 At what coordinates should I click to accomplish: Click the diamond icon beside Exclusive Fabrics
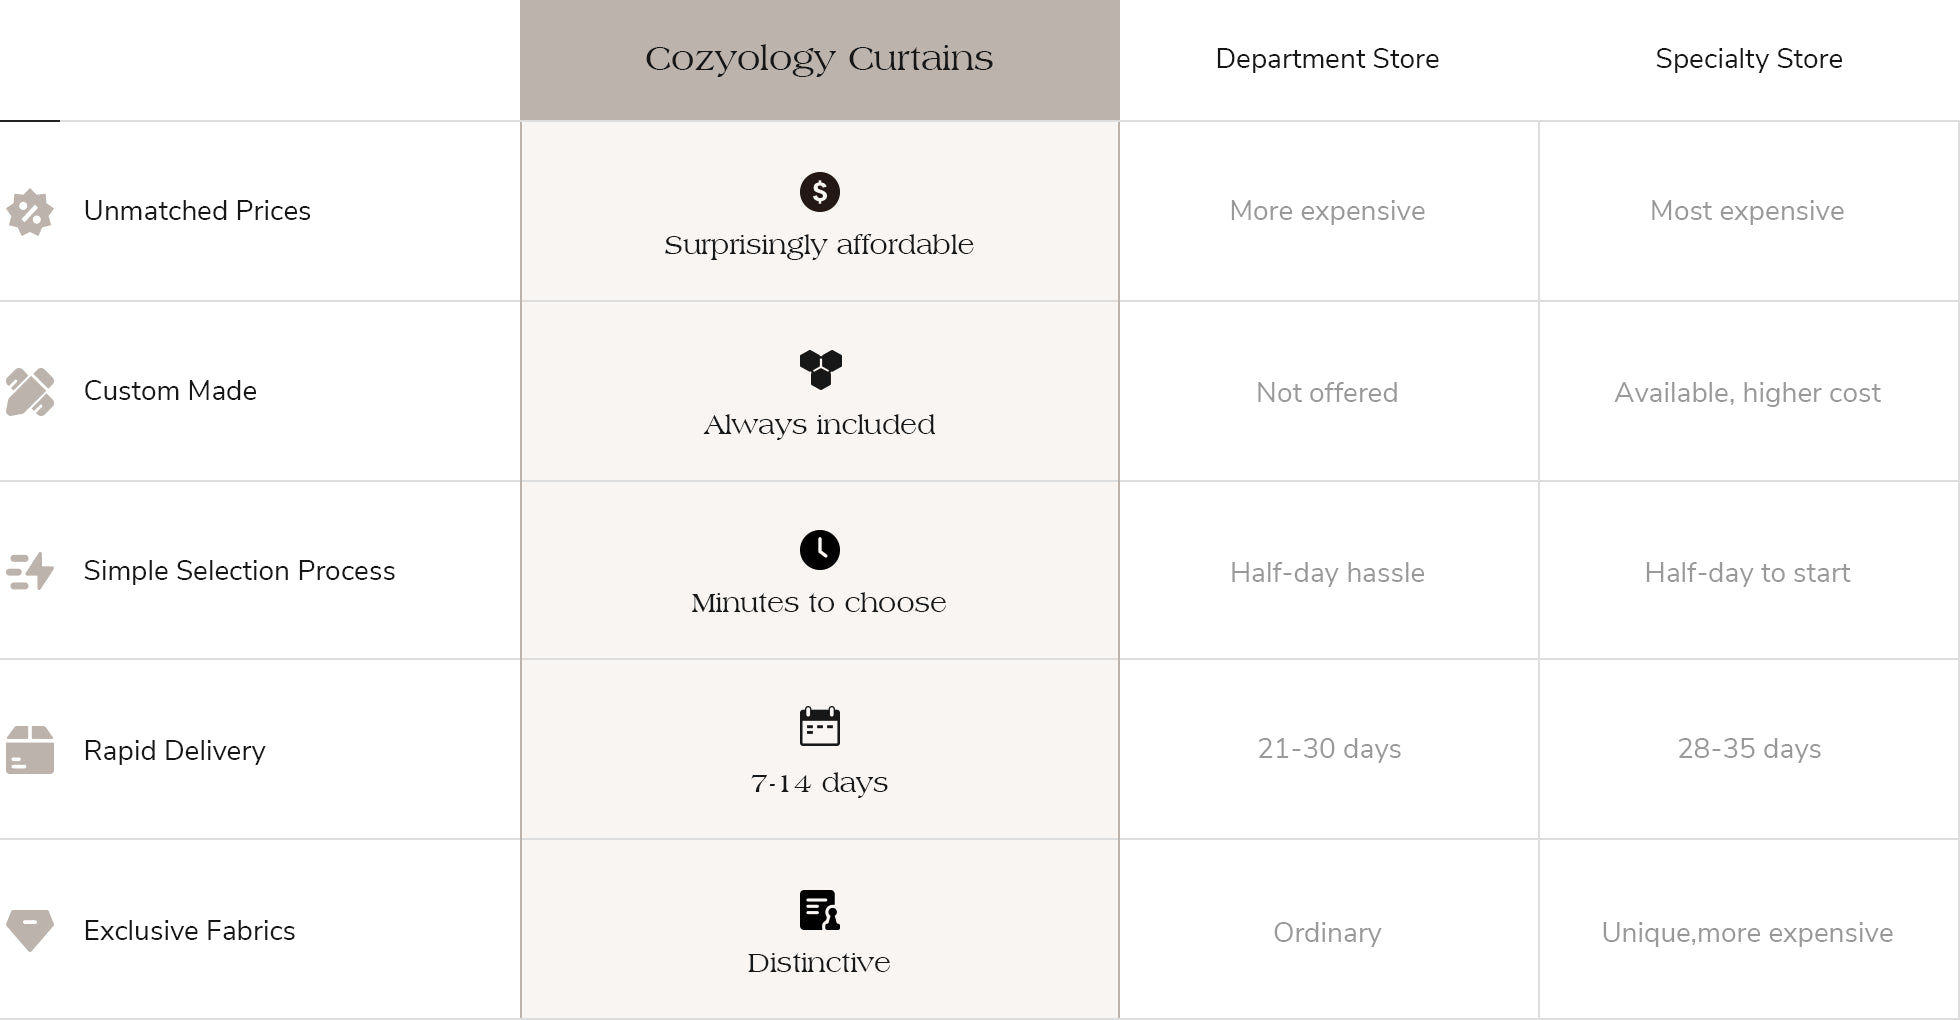[30, 930]
